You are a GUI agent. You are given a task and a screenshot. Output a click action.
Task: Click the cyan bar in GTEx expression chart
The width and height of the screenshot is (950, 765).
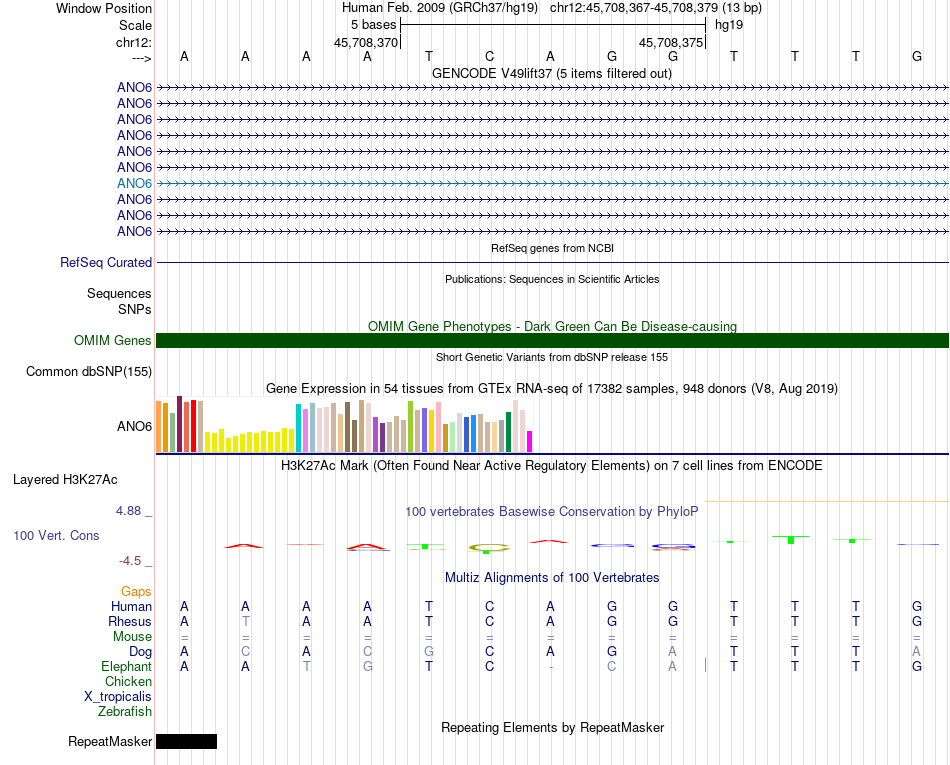click(298, 428)
